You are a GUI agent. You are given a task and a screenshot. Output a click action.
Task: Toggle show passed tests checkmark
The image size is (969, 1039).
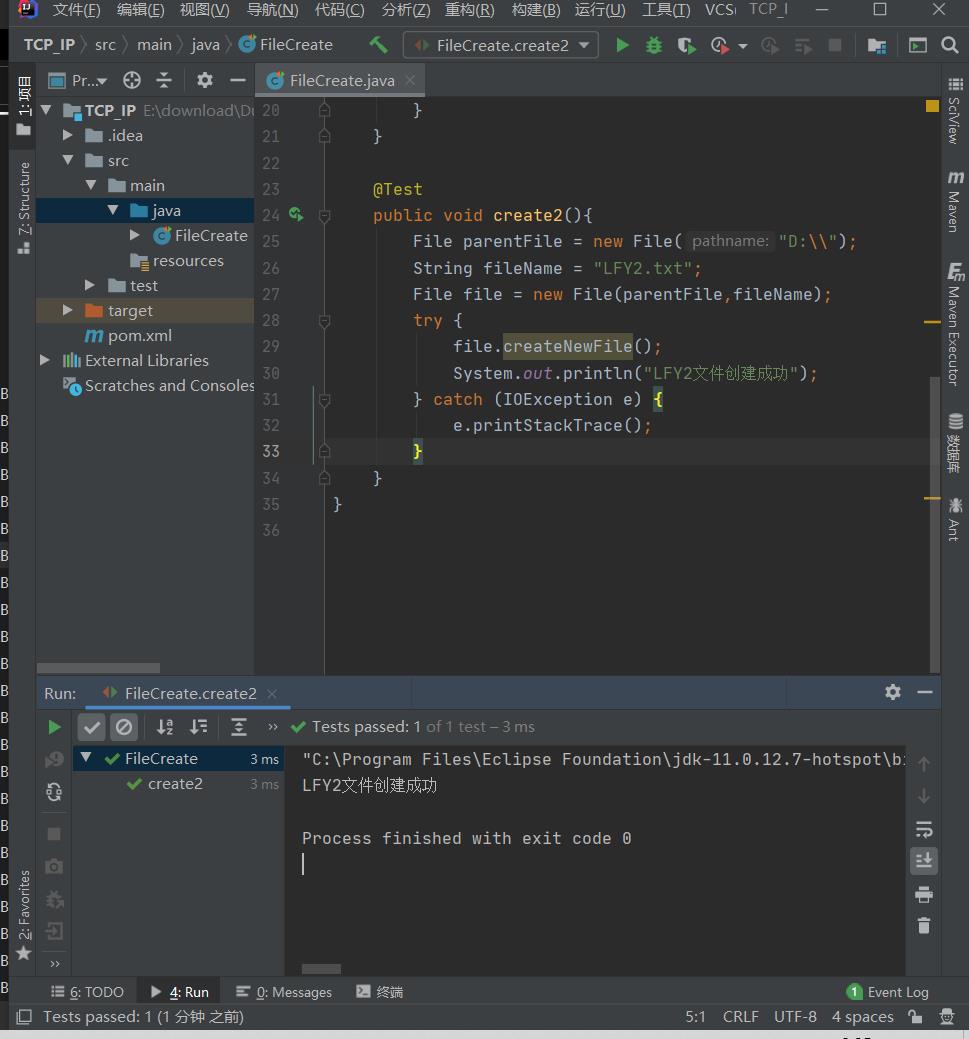click(x=91, y=727)
